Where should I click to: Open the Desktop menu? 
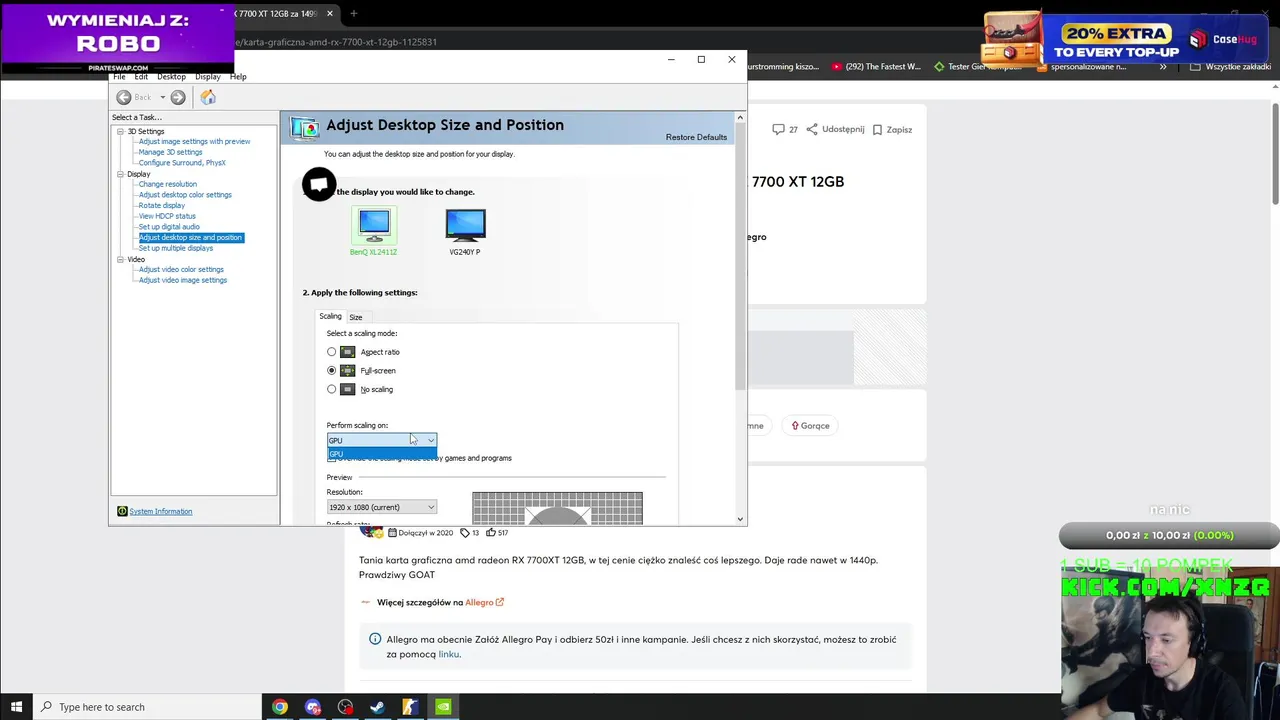171,76
